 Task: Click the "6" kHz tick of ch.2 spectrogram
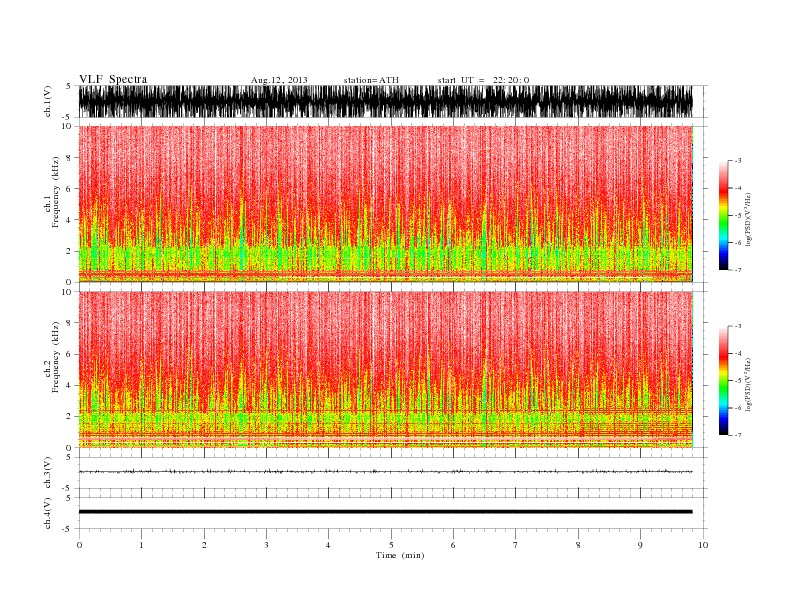pos(69,354)
